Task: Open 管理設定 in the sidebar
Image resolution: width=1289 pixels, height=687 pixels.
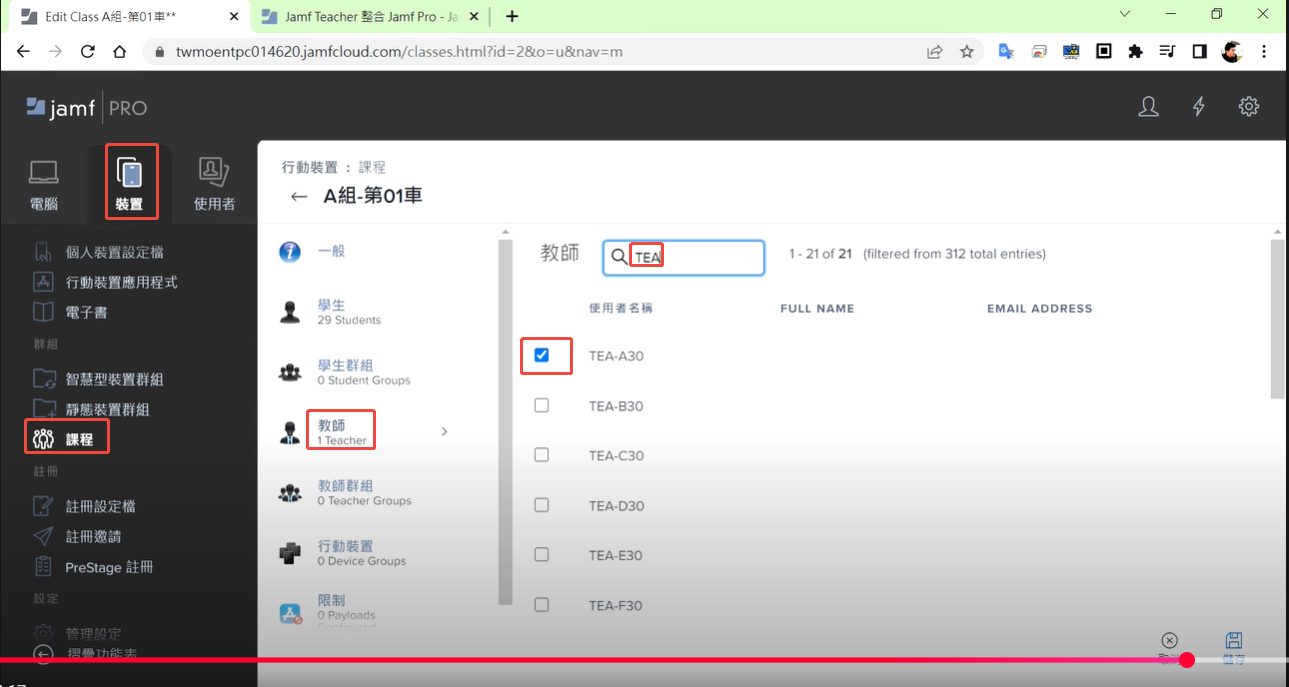Action: tap(93, 633)
